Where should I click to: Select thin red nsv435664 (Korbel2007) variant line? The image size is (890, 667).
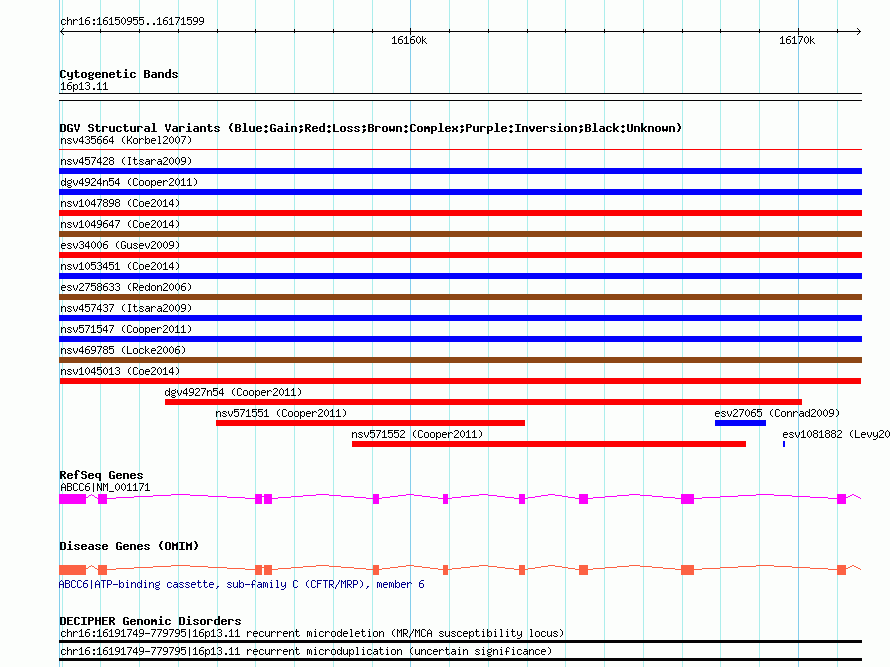460,150
